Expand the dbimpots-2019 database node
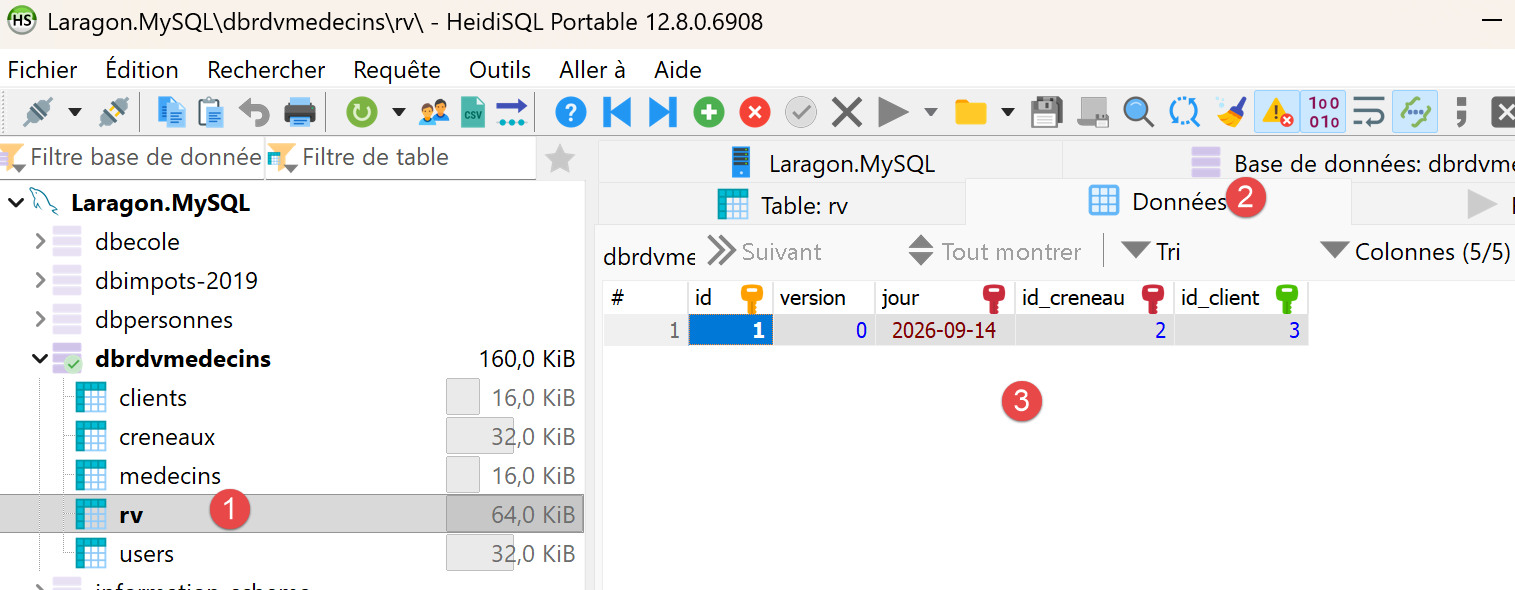The image size is (1515, 590). coord(40,281)
